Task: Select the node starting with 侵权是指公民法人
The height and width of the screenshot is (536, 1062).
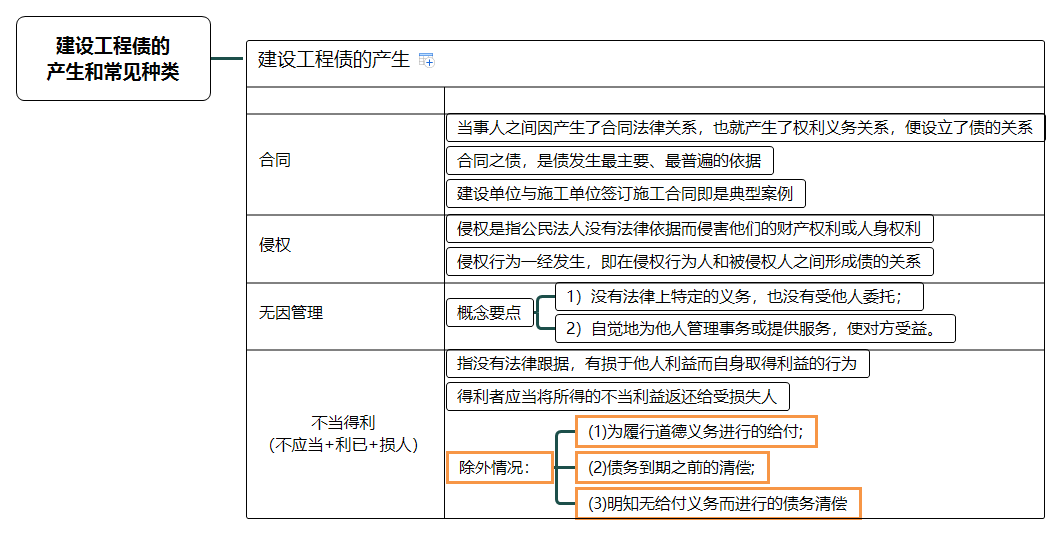Action: 689,229
